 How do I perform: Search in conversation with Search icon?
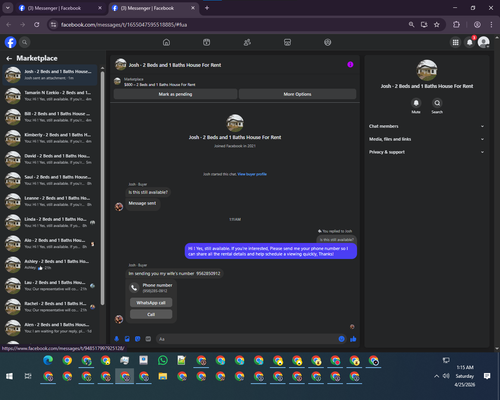point(437,103)
